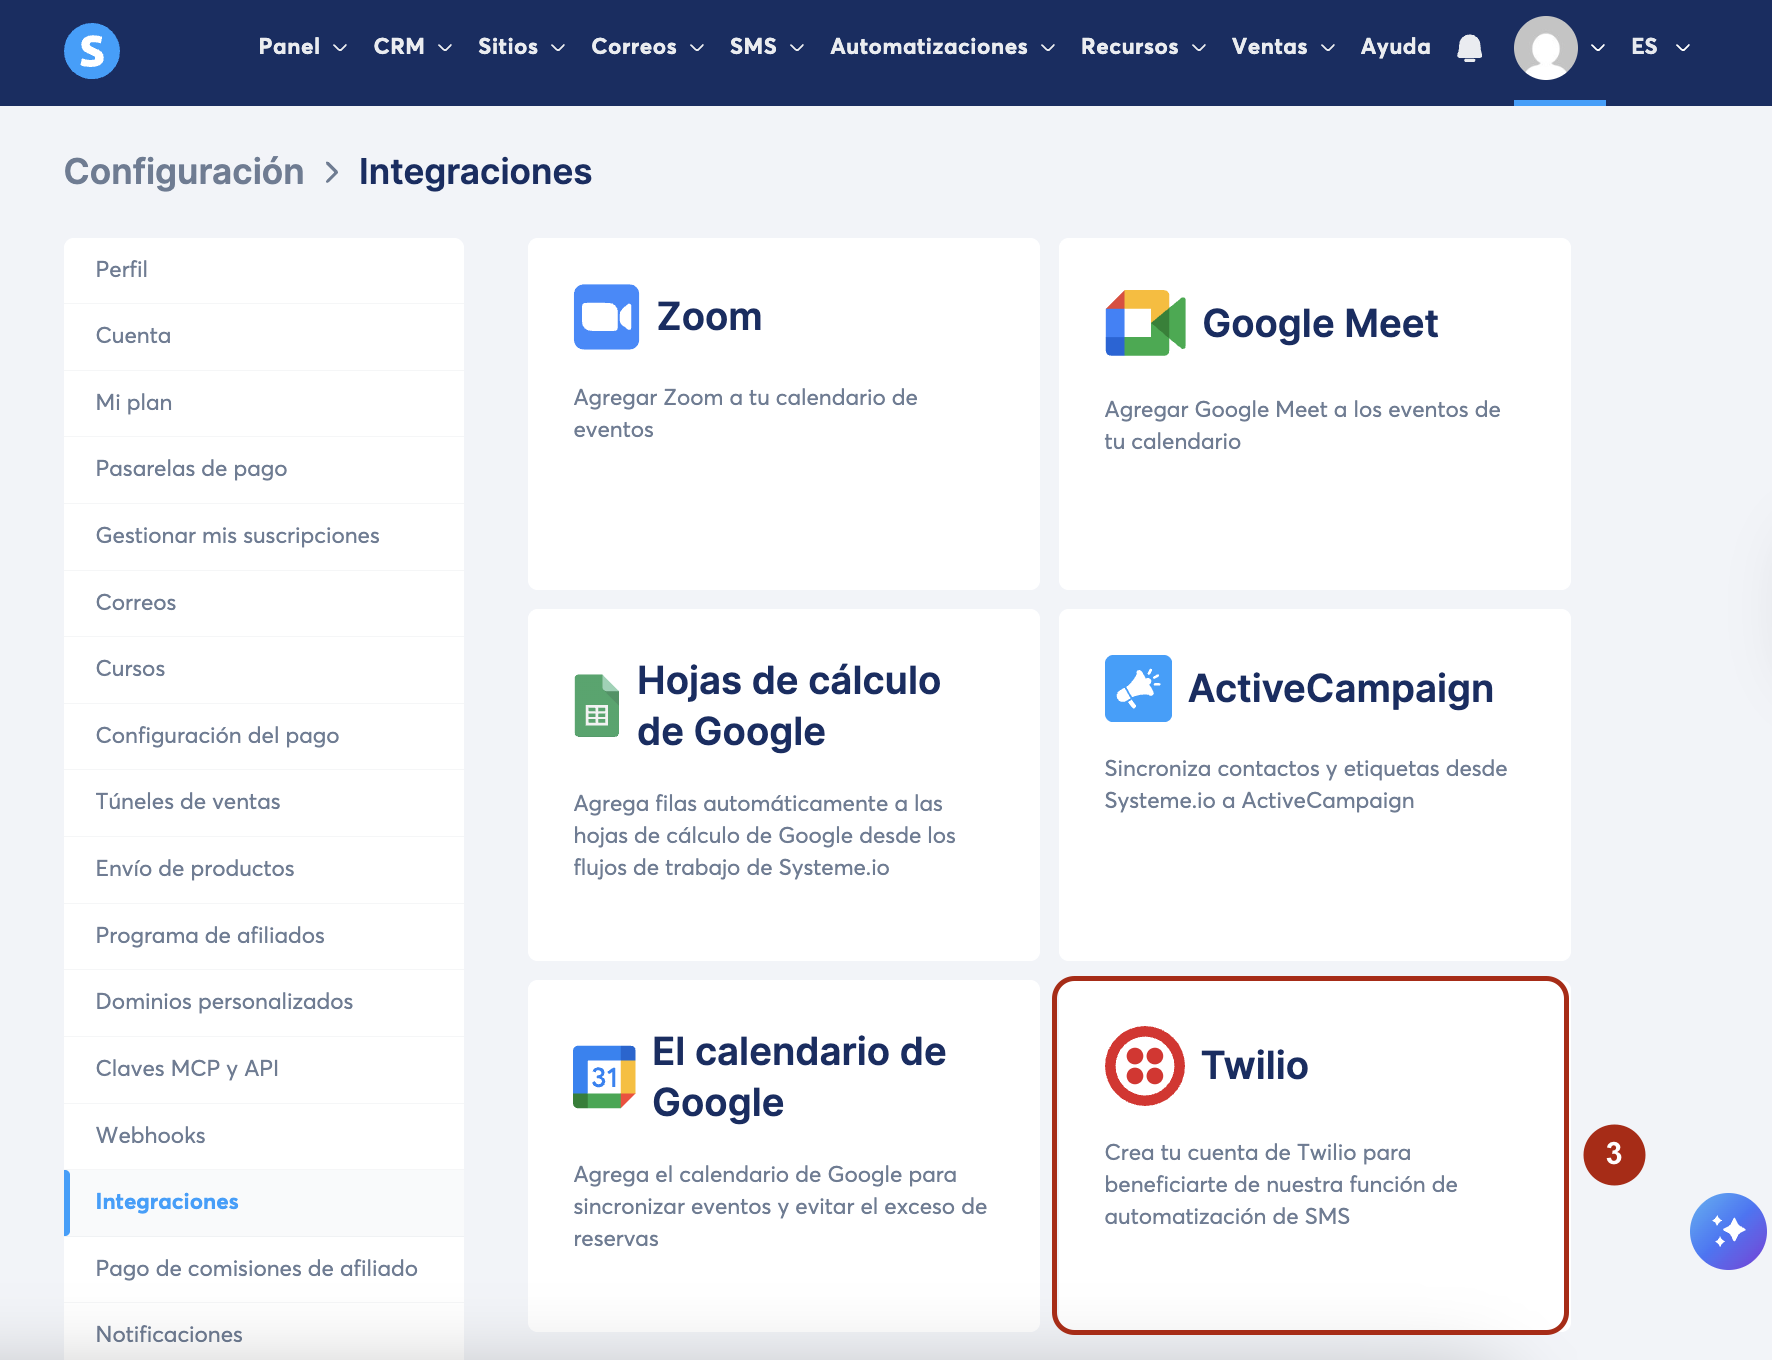Click the Systeme.io S logo
Screen dimensions: 1772x1360
point(92,50)
